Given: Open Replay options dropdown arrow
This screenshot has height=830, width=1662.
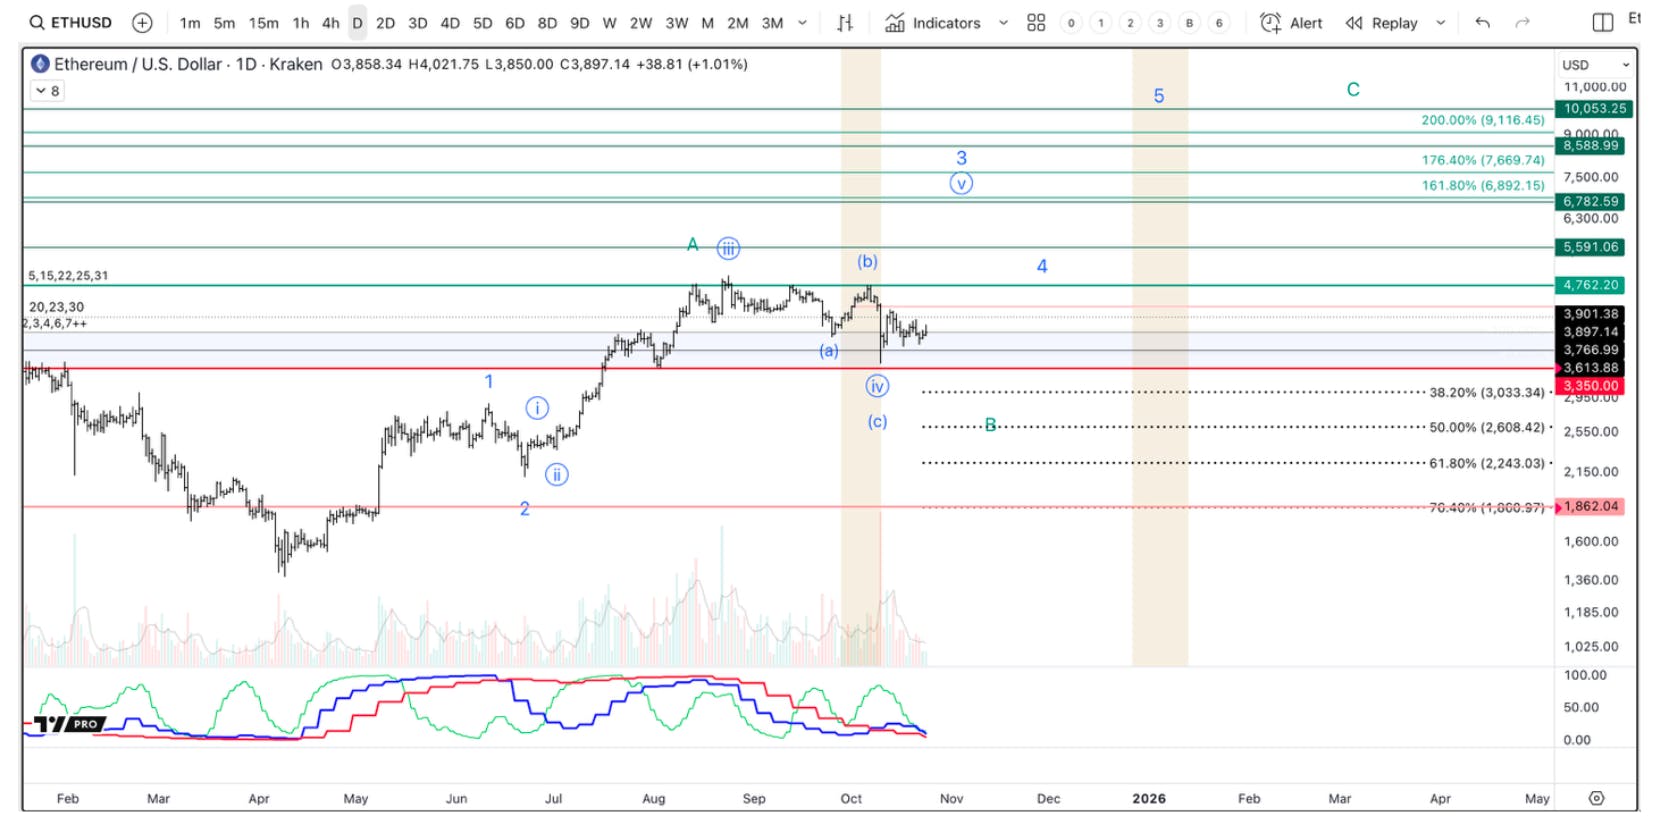Looking at the screenshot, I should pos(1440,22).
